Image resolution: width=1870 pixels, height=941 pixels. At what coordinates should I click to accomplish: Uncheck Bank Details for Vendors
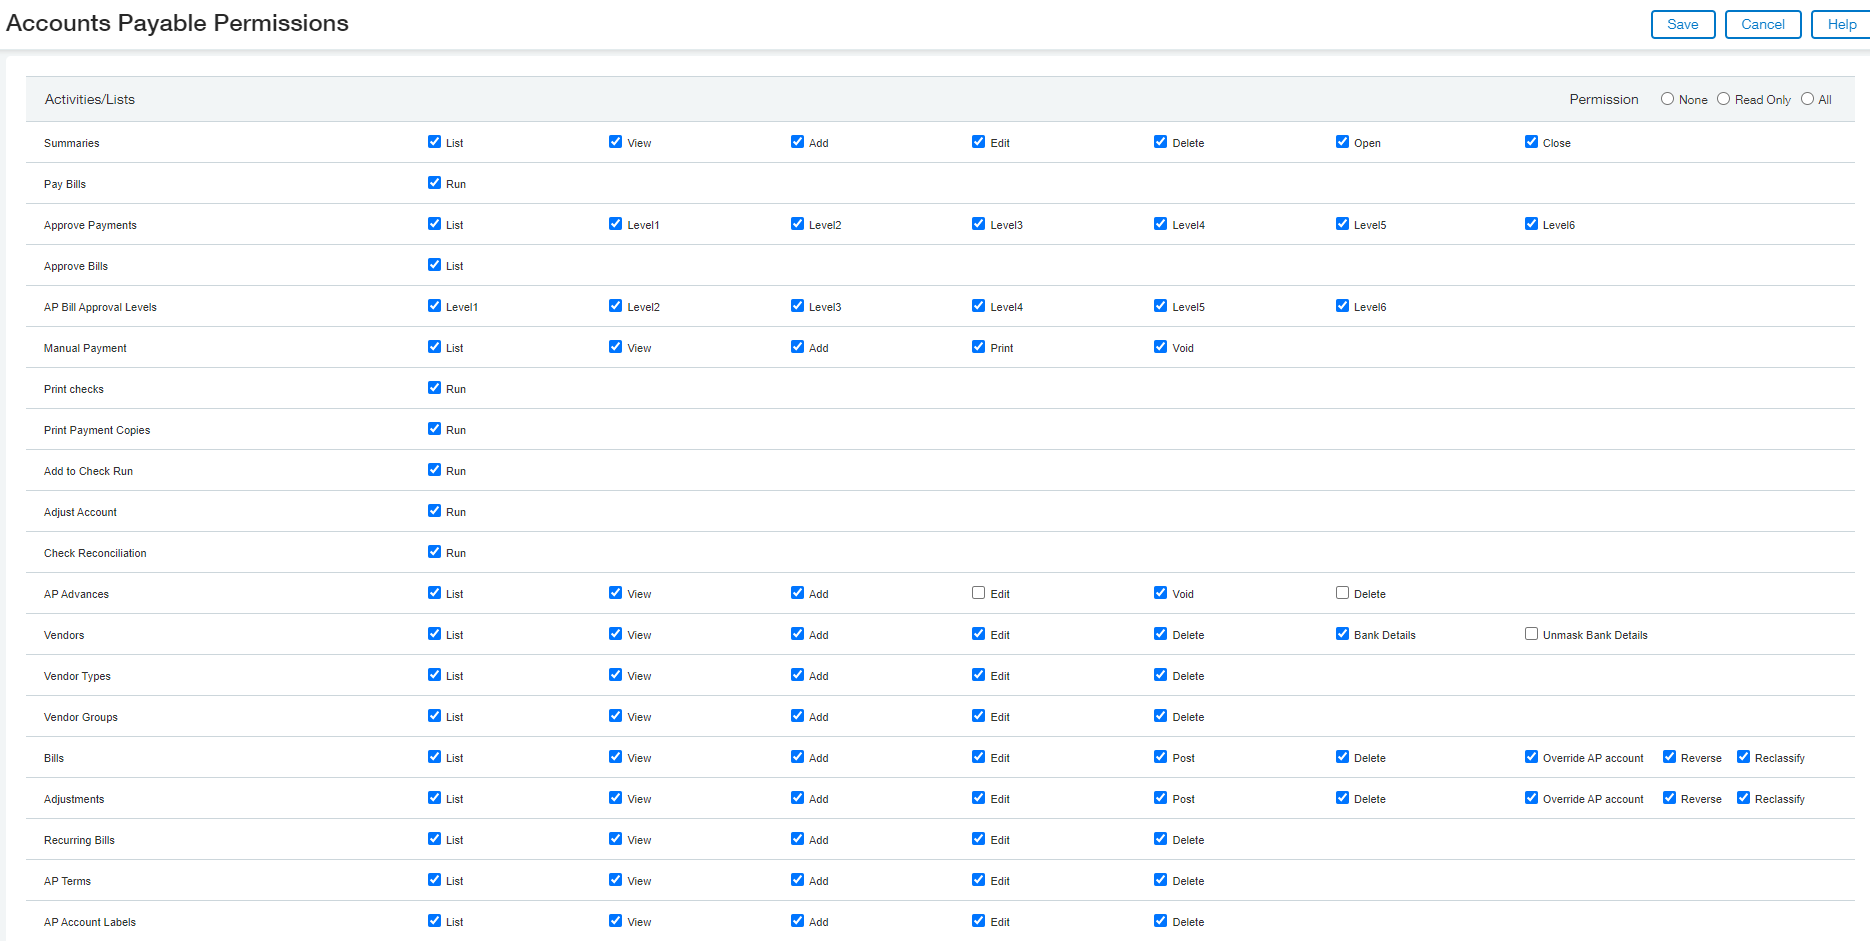coord(1342,634)
